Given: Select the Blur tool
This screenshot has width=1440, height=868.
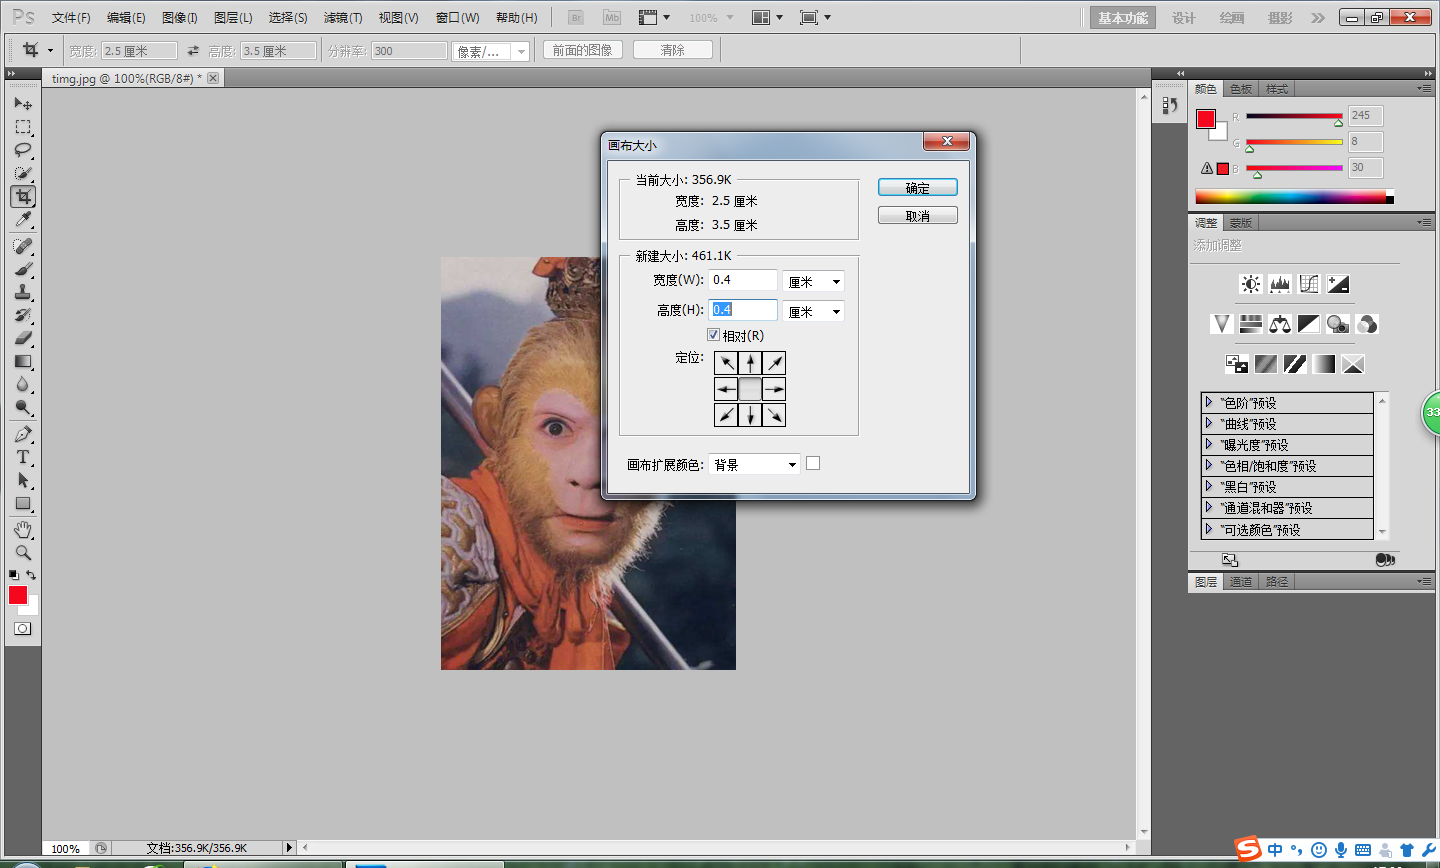Looking at the screenshot, I should click(x=23, y=384).
